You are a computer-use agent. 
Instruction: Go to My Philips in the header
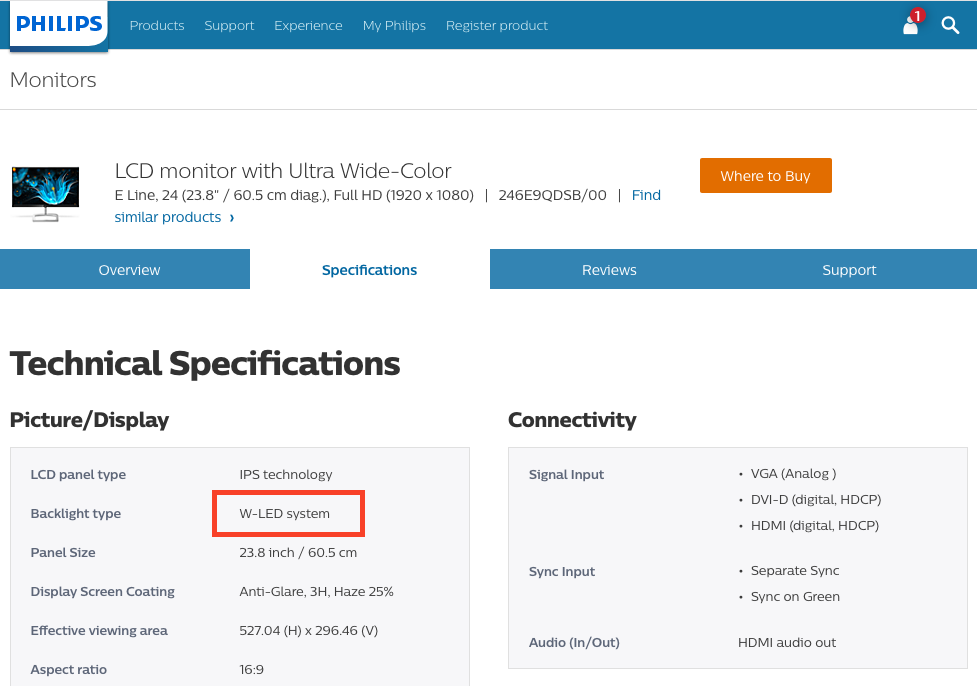(x=394, y=26)
